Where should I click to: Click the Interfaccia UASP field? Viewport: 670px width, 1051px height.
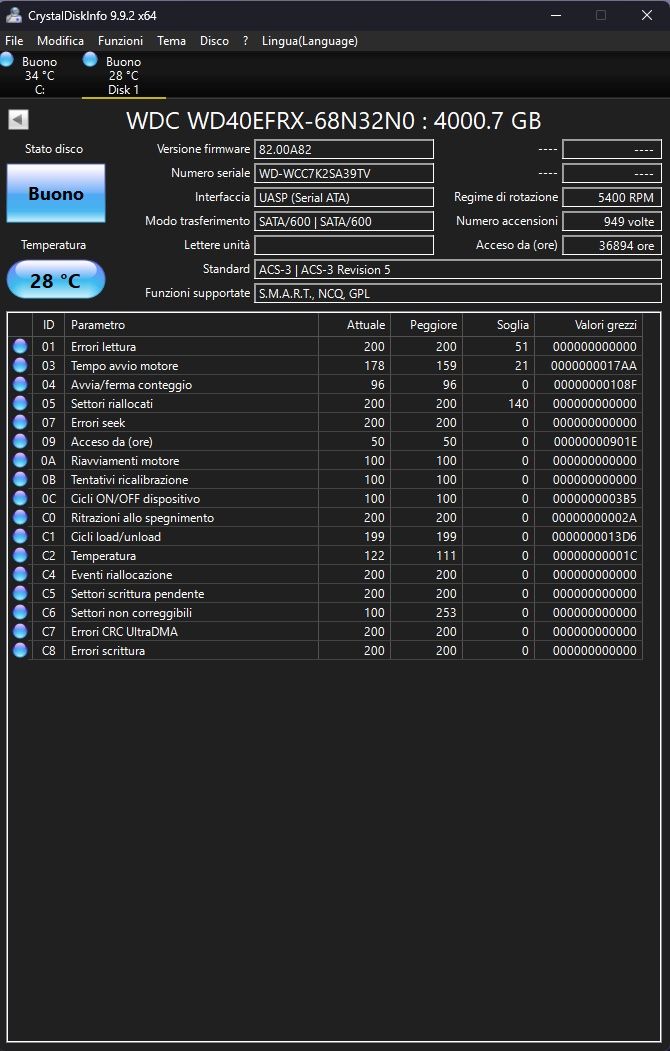344,198
